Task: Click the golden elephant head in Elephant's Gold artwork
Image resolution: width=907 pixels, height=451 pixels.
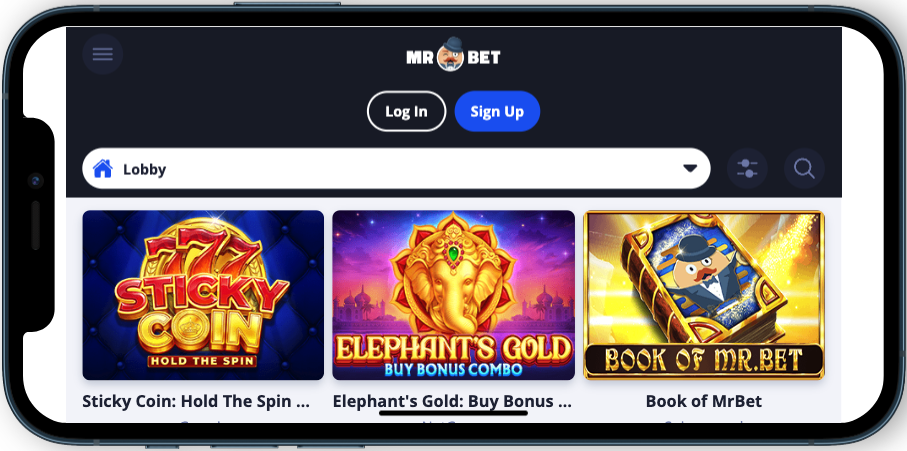Action: (x=454, y=283)
